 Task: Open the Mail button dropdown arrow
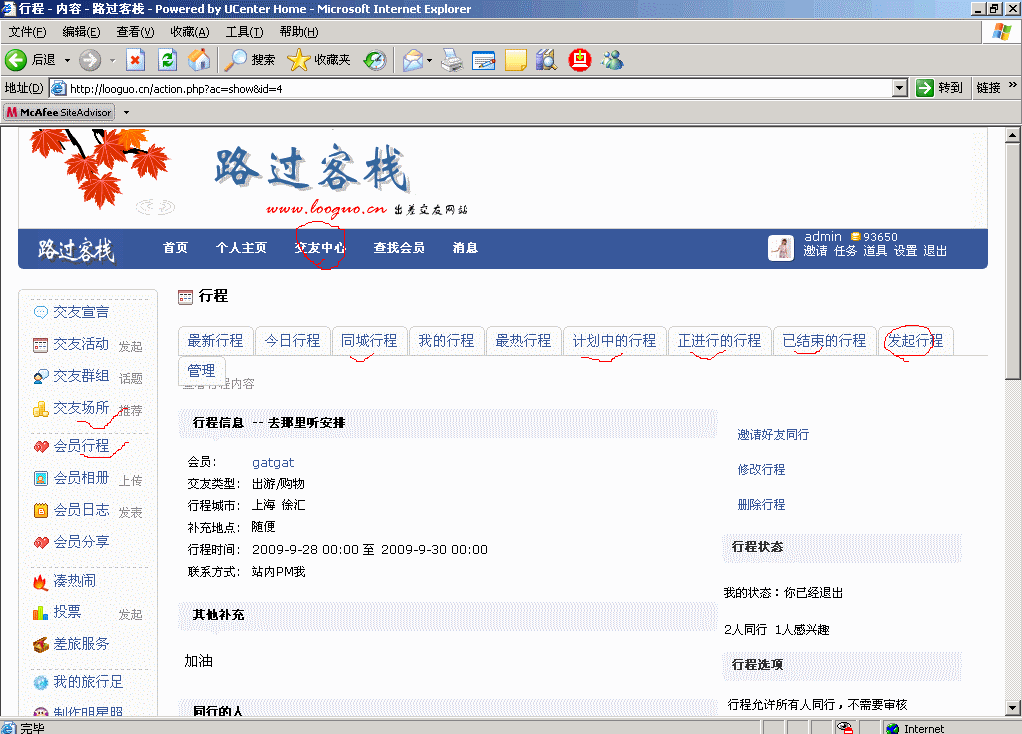[x=430, y=60]
